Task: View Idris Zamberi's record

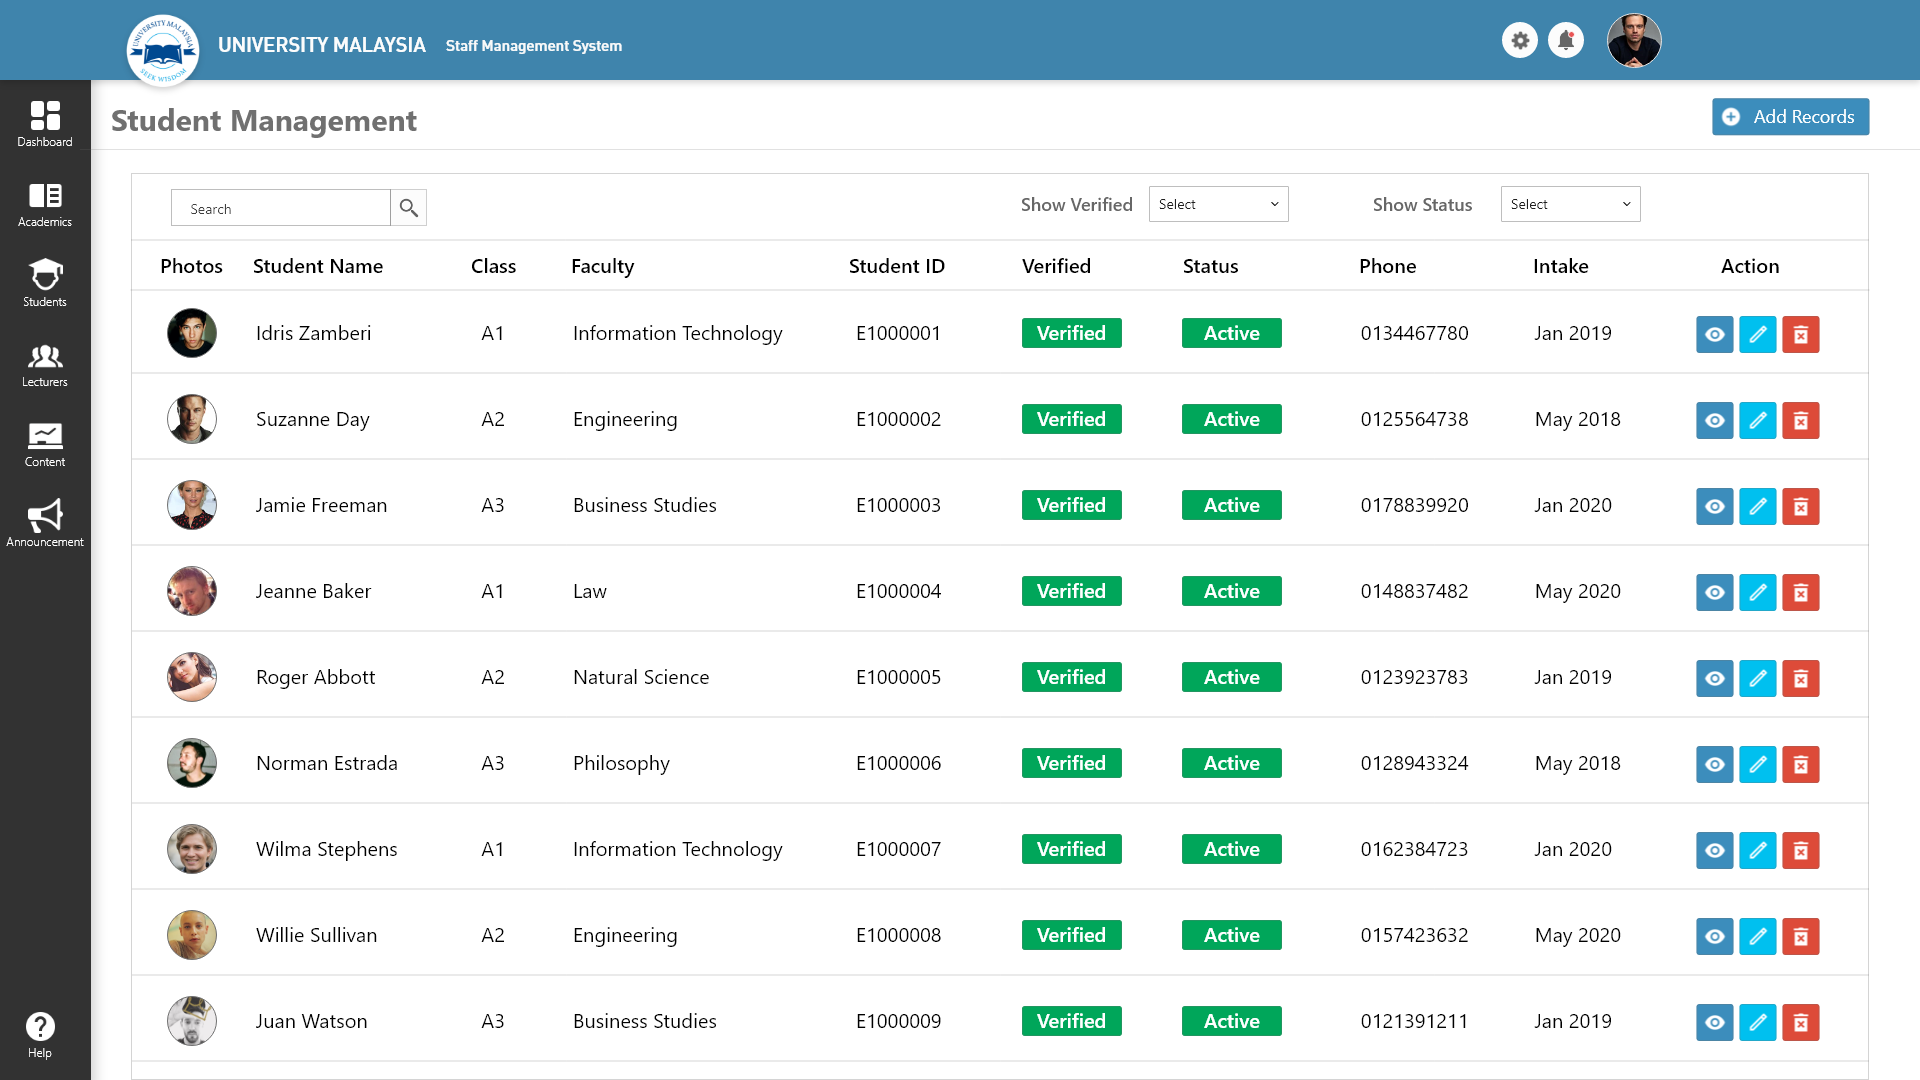Action: (1714, 334)
